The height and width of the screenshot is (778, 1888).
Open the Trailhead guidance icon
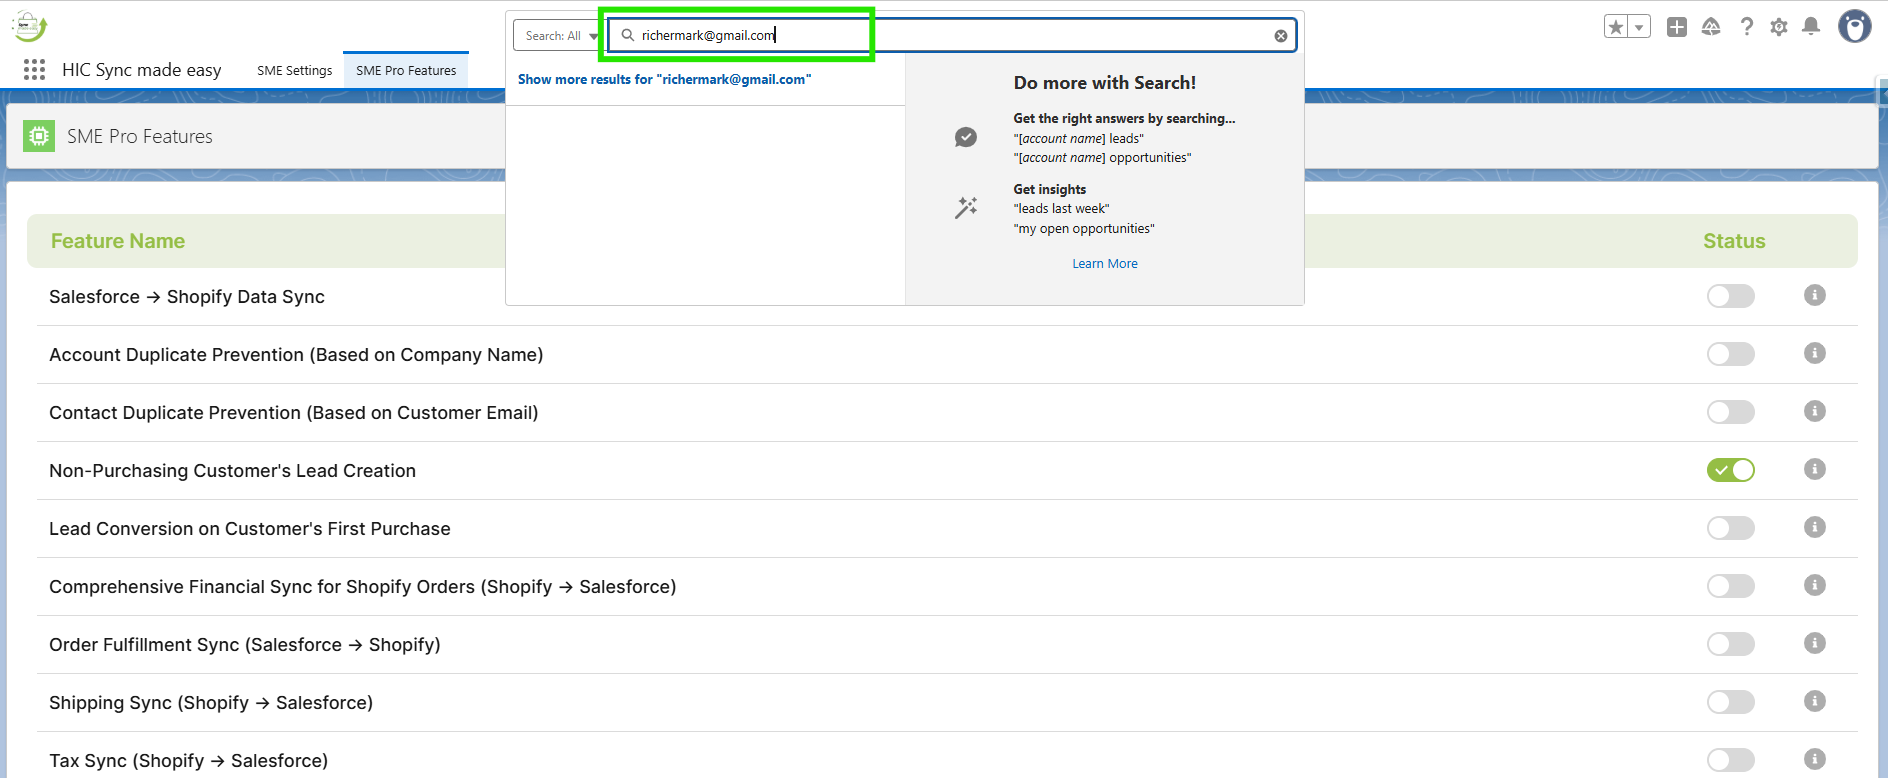(1711, 27)
